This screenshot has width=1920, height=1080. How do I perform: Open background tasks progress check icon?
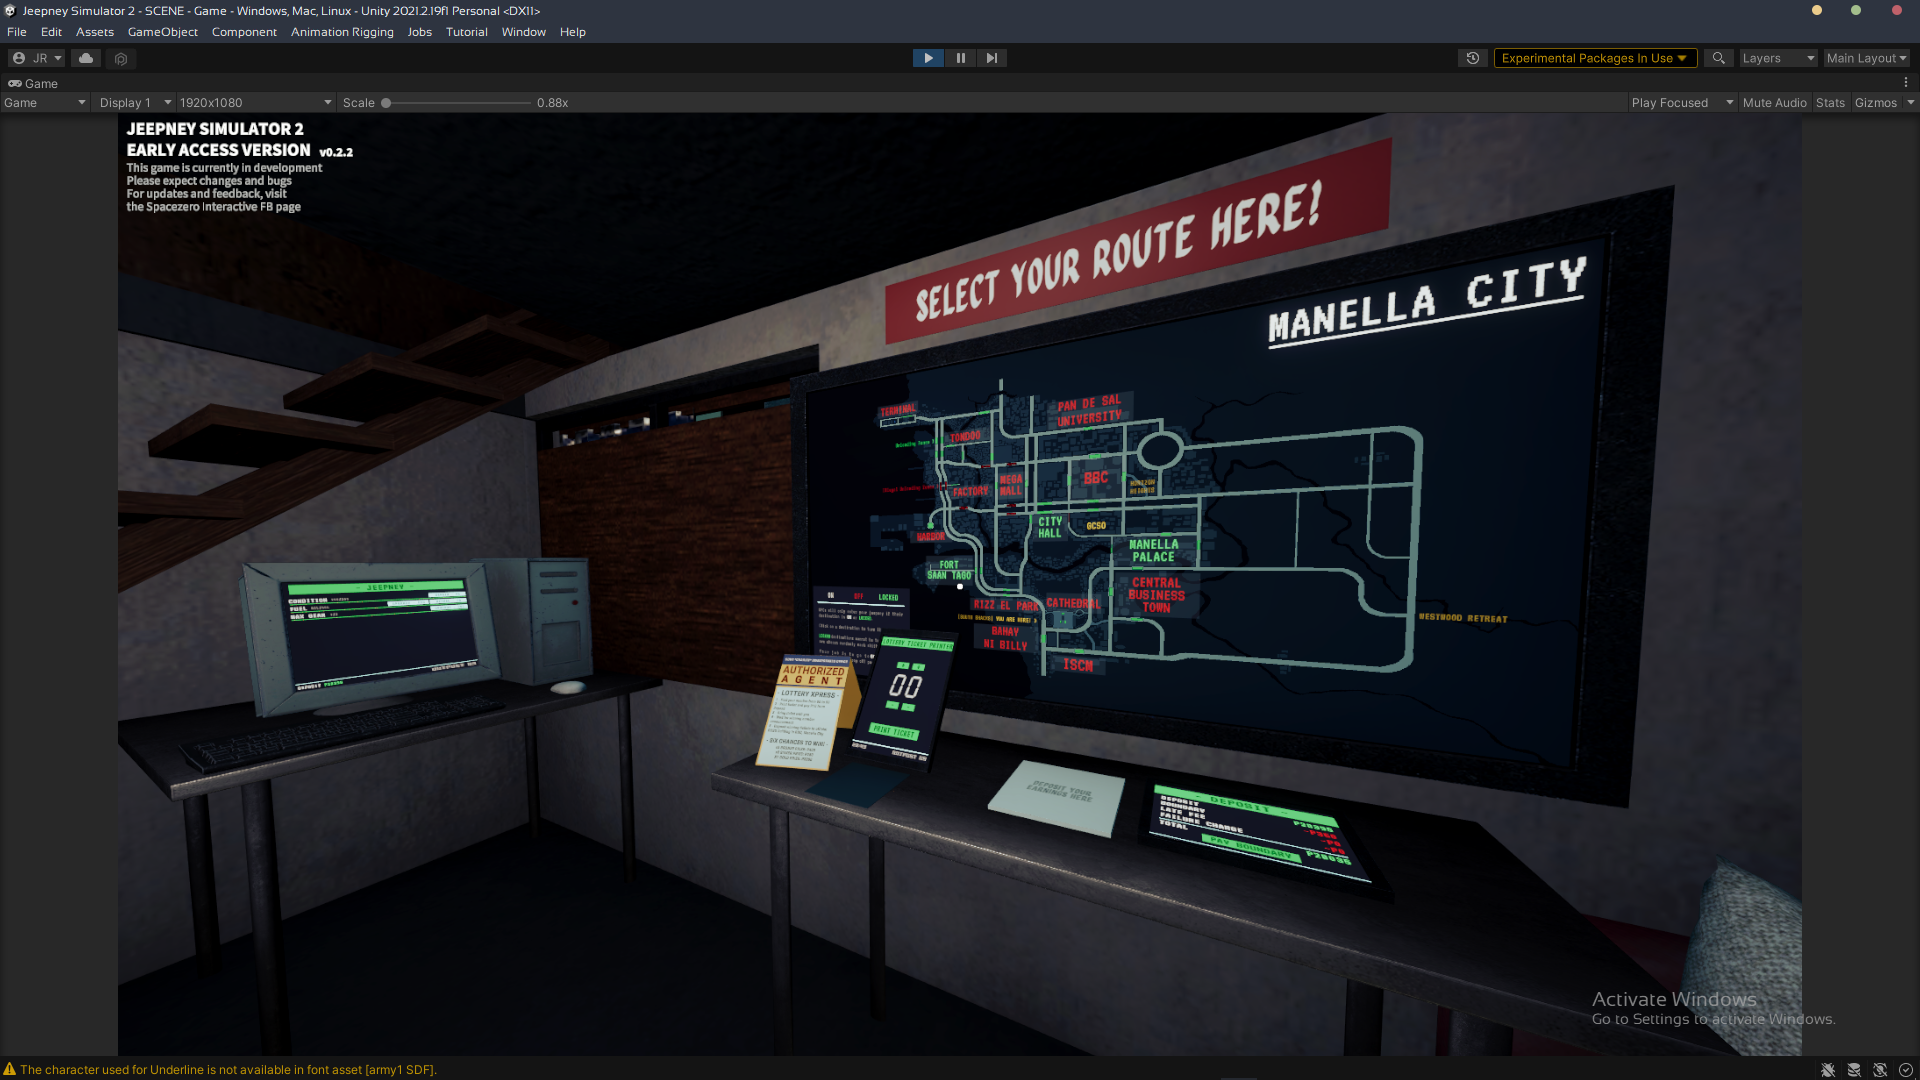(1907, 1070)
